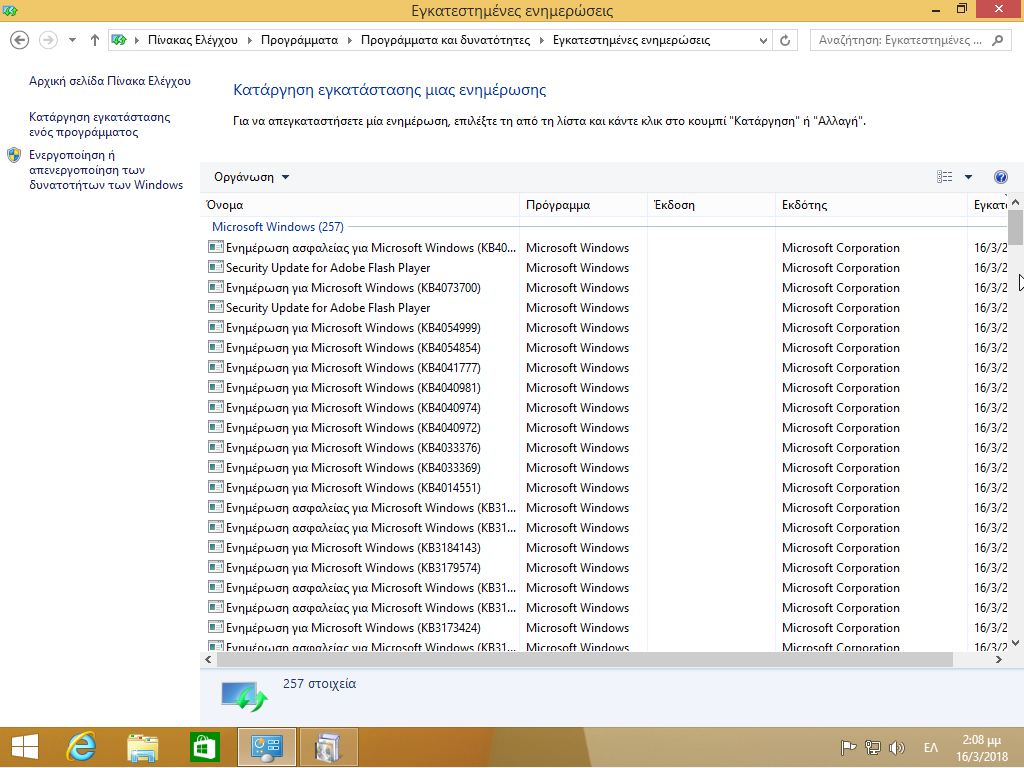Viewport: 1024px width, 768px height.
Task: Click horizontal scrollbar right arrow
Action: (999, 660)
